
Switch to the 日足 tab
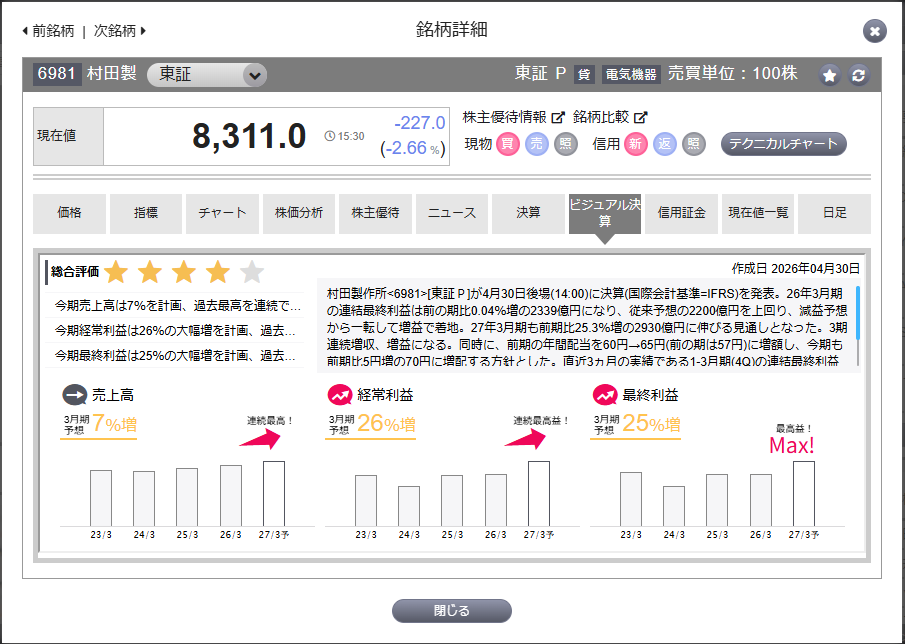[835, 214]
